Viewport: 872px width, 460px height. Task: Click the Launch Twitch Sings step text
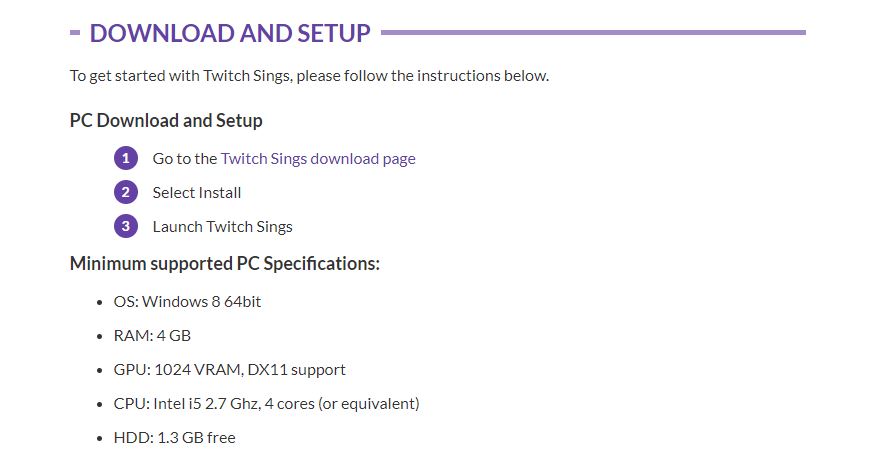(222, 227)
